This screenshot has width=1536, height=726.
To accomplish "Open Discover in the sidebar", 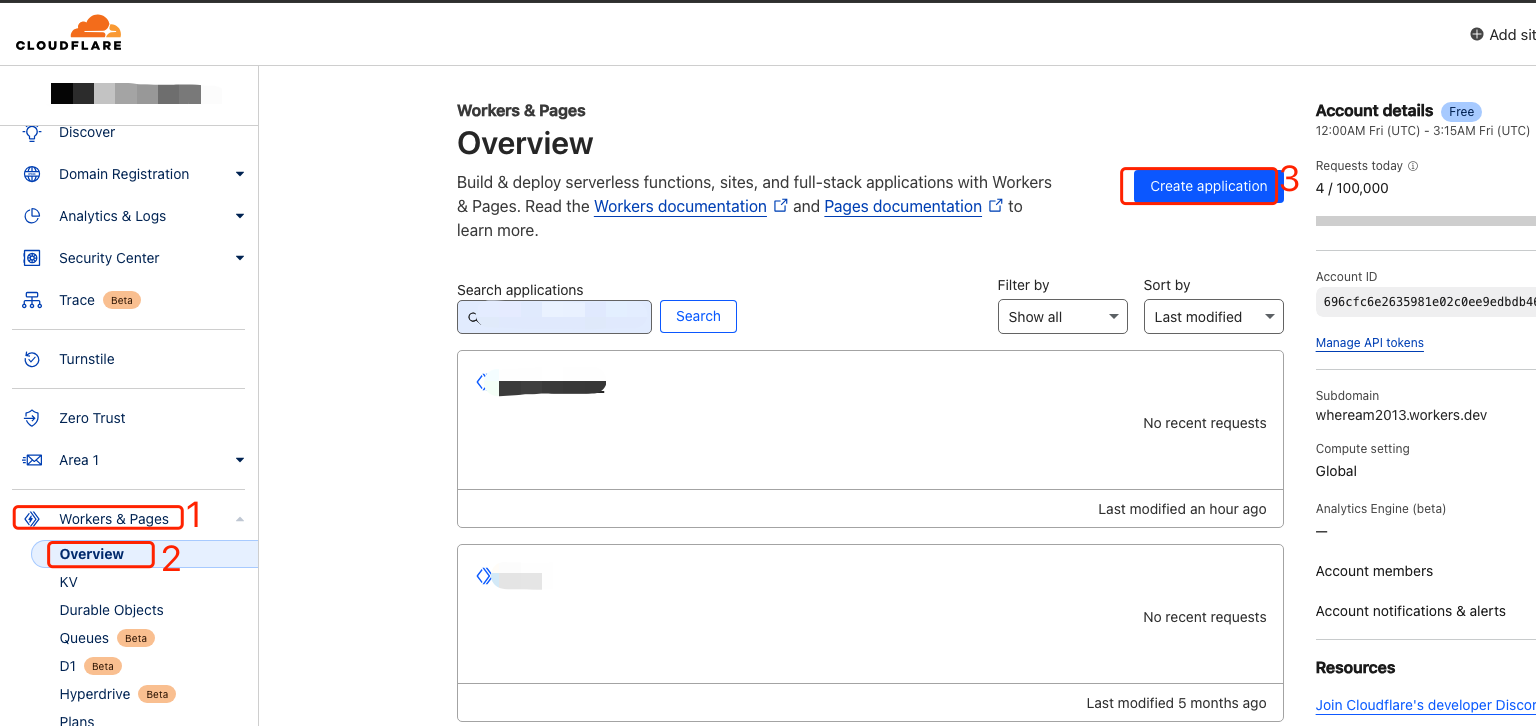I will [87, 132].
